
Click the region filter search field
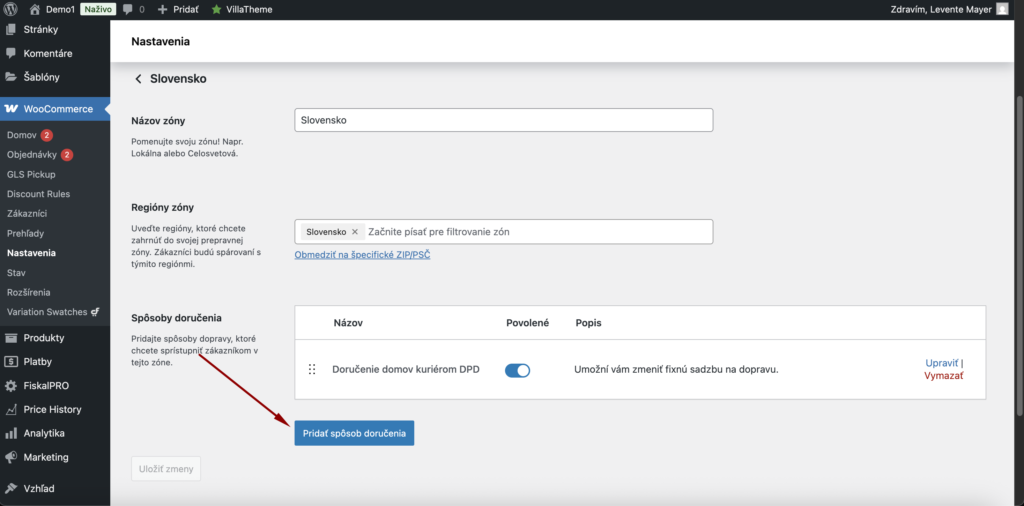coord(535,232)
